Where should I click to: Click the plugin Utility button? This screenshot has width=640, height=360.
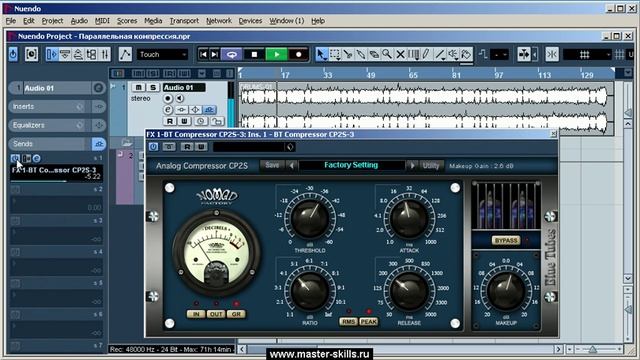coord(431,165)
